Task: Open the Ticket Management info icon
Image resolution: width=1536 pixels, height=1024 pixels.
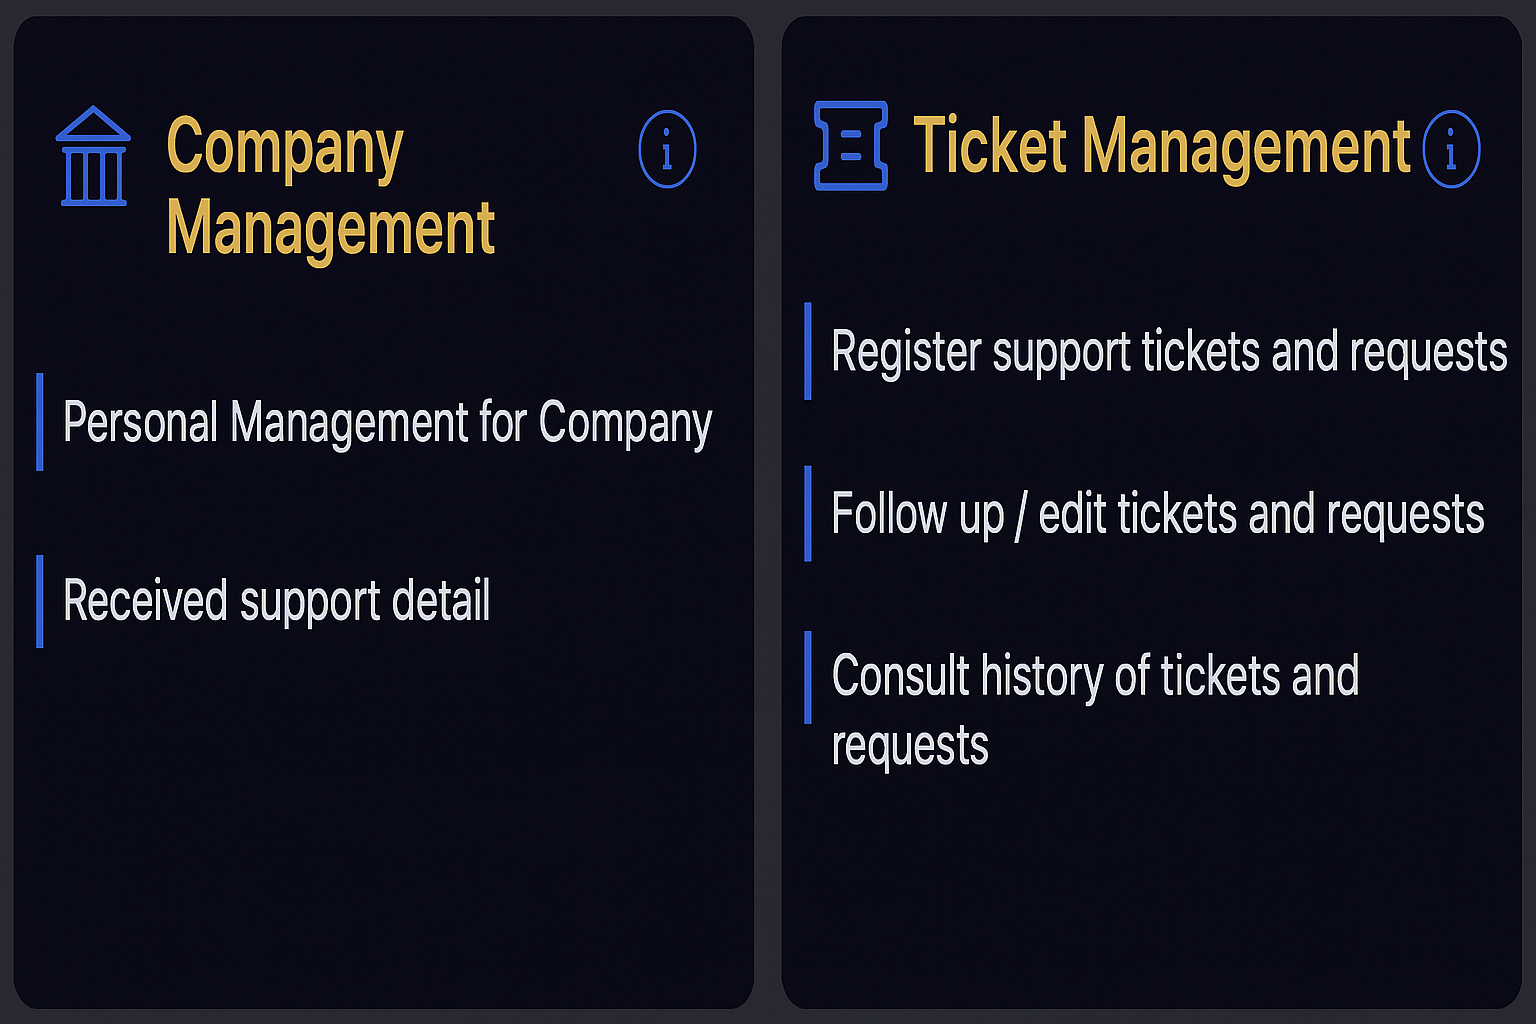Action: coord(1451,150)
